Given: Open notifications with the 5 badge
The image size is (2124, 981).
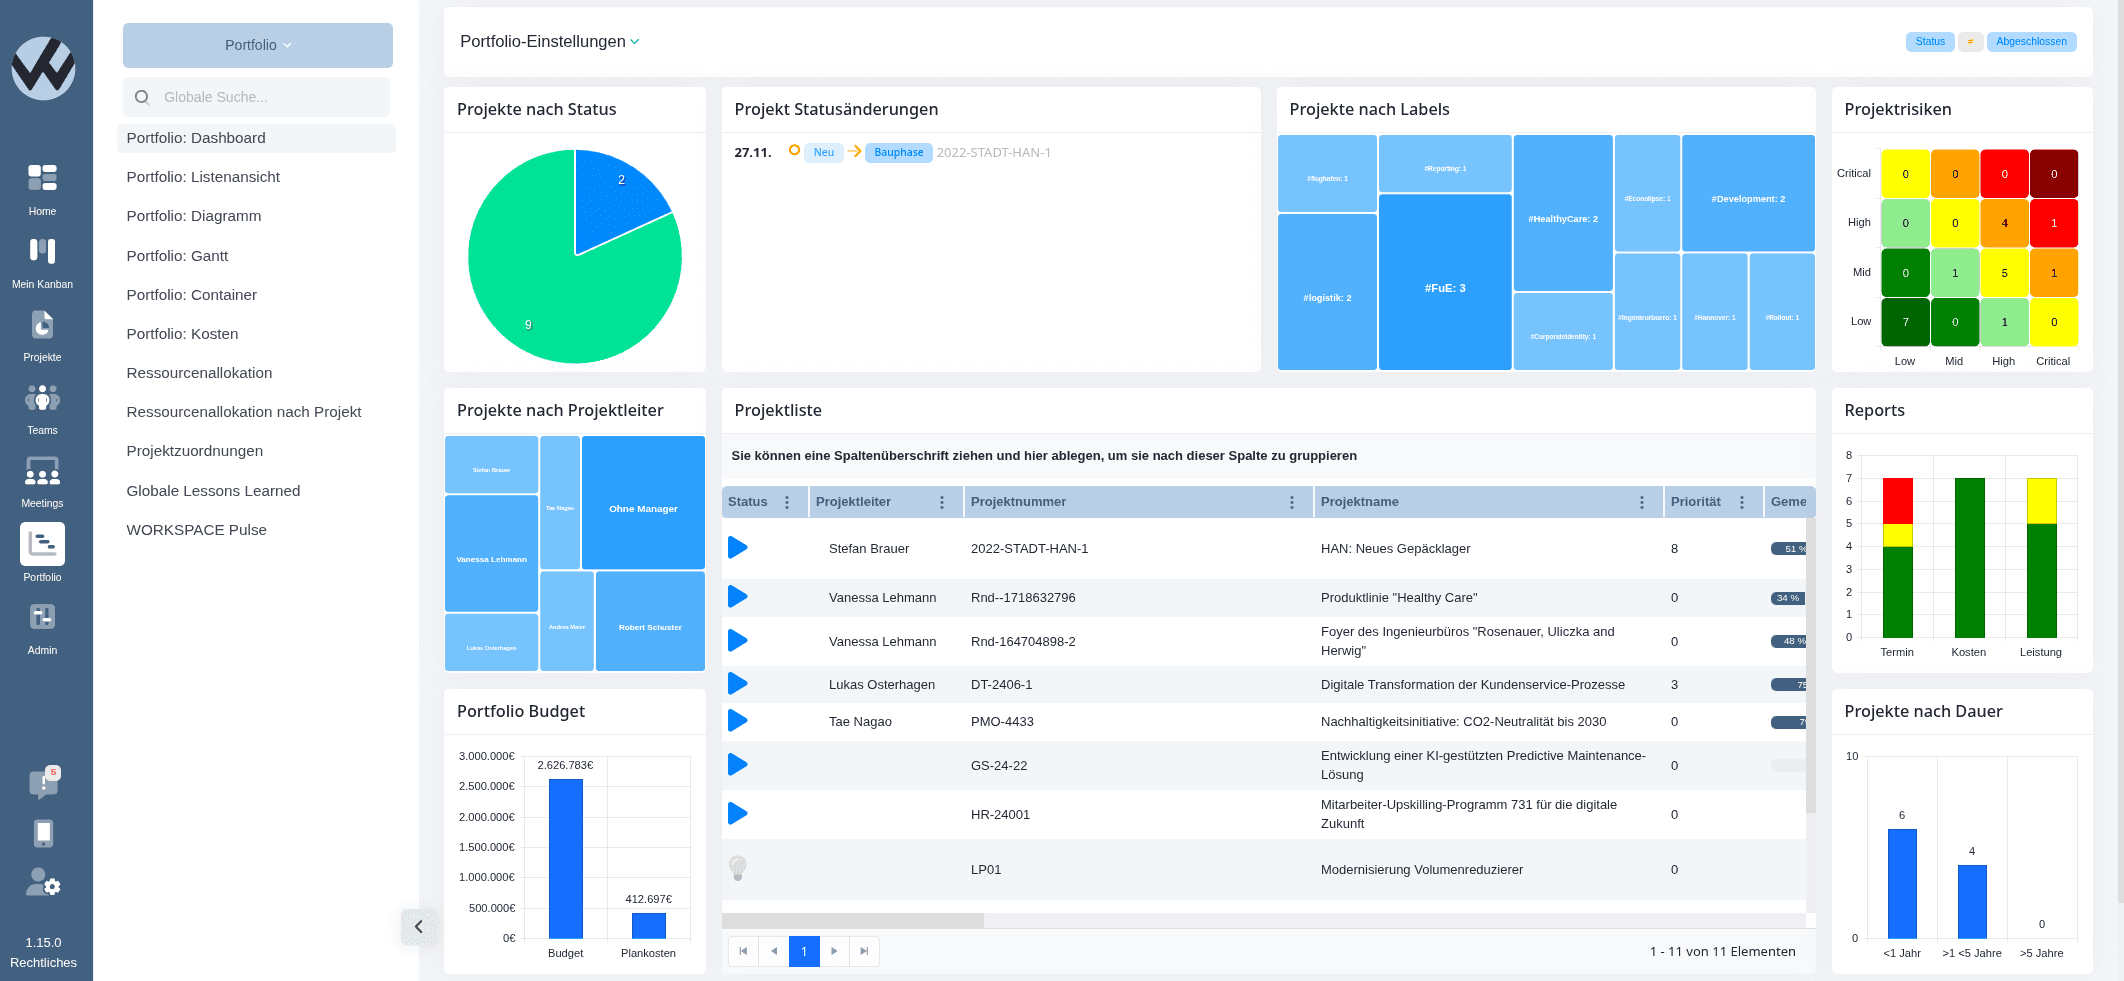Looking at the screenshot, I should click(43, 783).
